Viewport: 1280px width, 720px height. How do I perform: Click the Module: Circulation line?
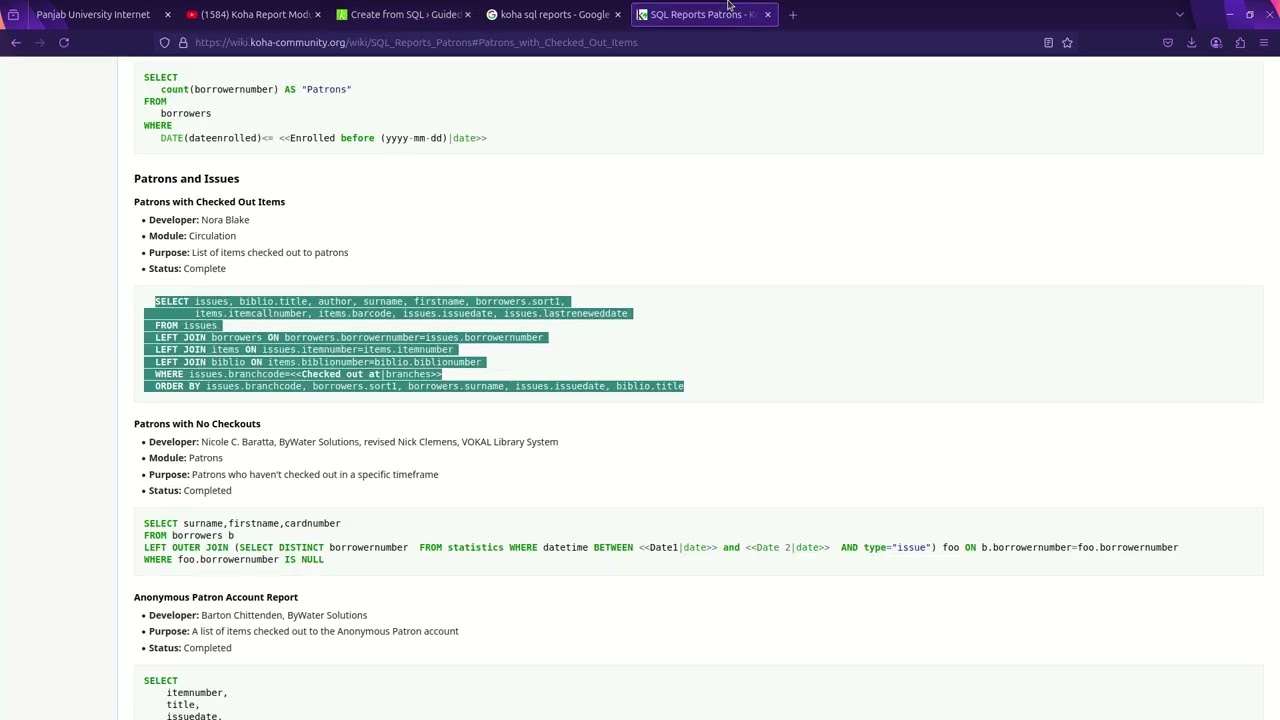point(192,236)
